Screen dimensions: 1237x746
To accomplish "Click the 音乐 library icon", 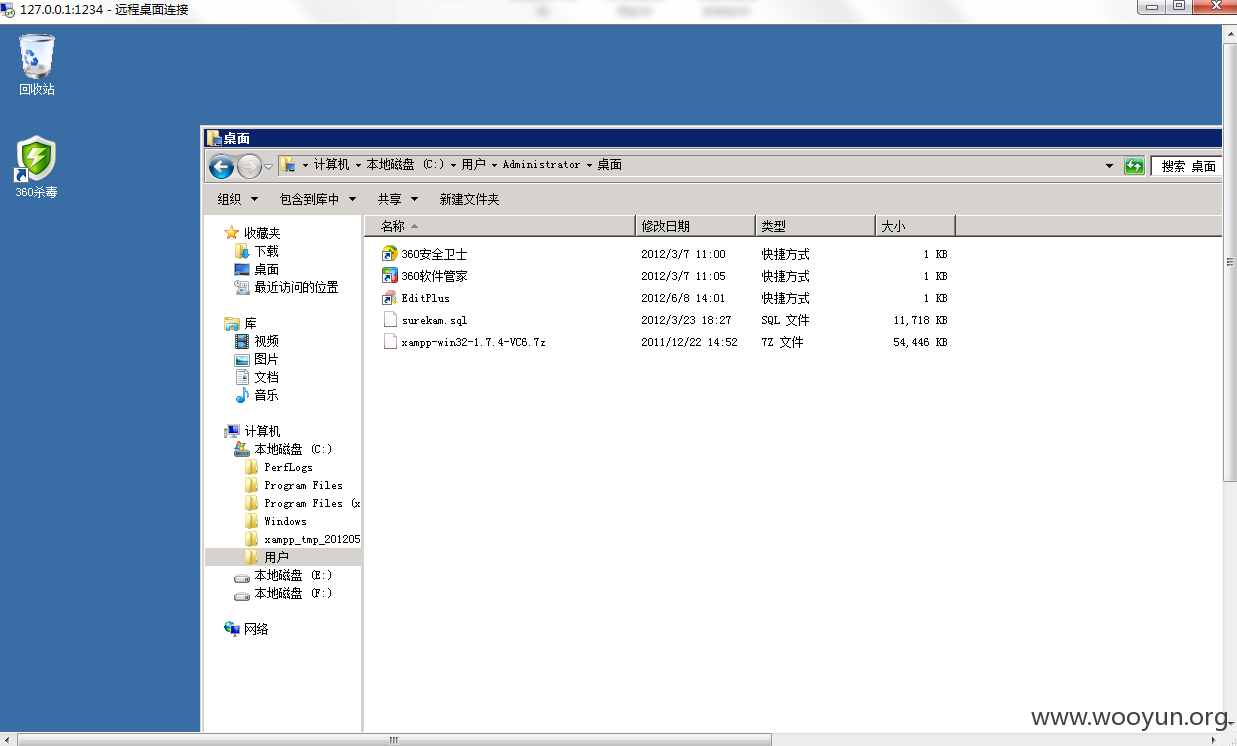I will coord(242,395).
